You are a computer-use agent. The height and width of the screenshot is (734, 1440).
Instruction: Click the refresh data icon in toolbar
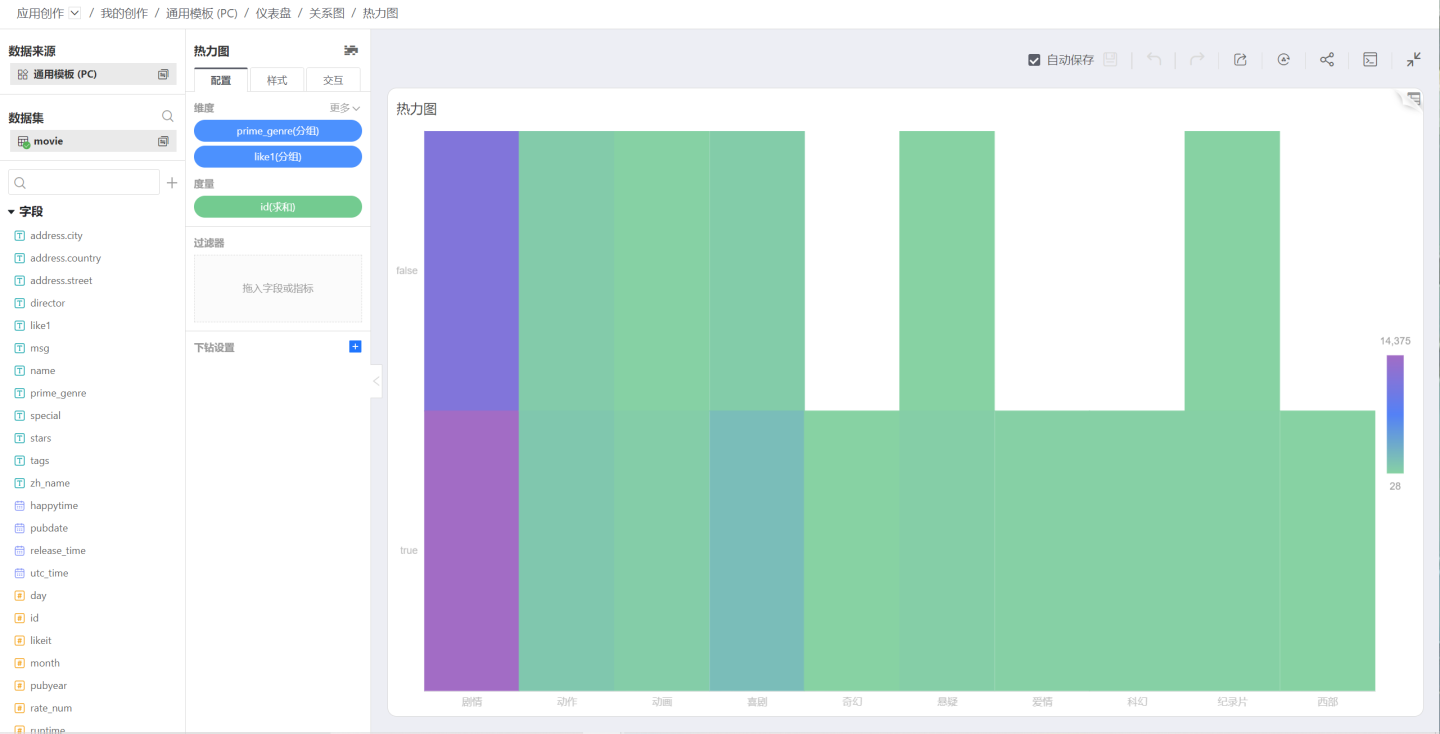coord(1283,60)
